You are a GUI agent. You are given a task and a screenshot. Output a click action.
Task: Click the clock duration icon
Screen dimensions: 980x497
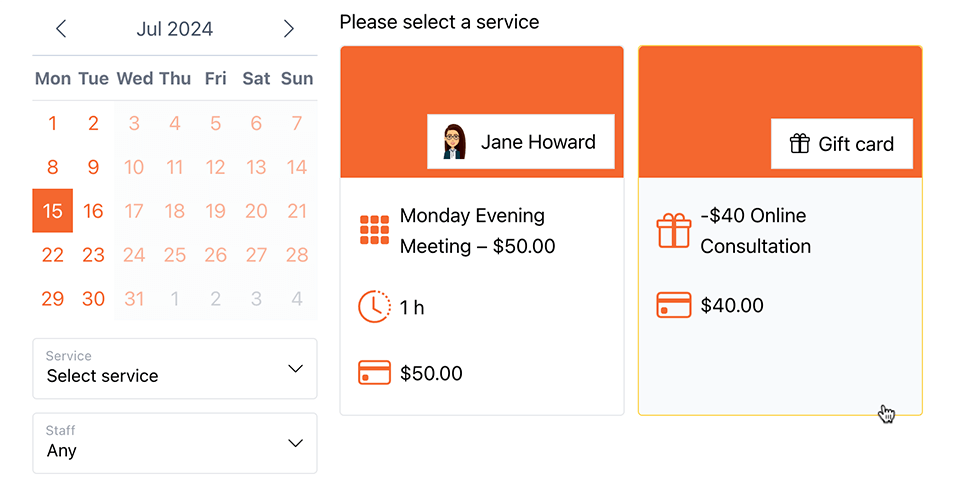click(374, 306)
